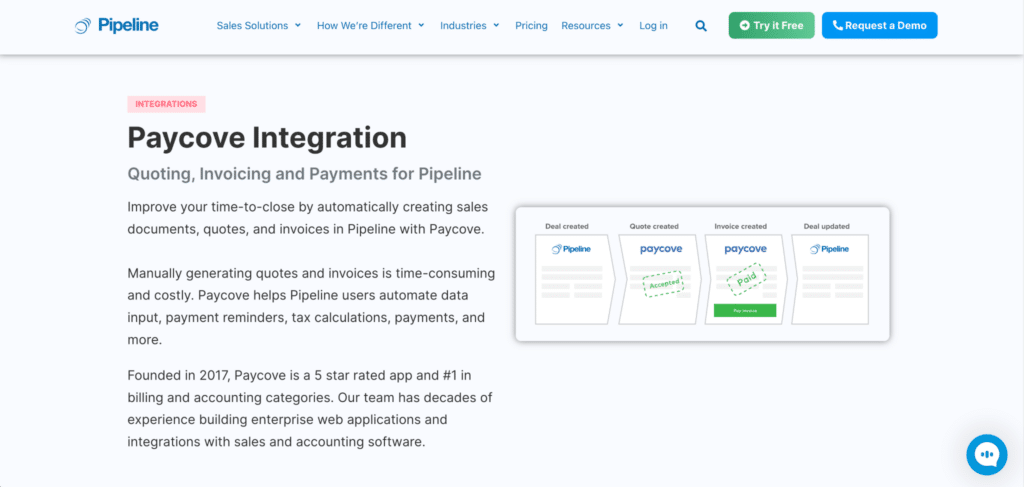This screenshot has height=487, width=1024.
Task: Click the 'Invoice created' label in diagram
Action: [x=741, y=227]
